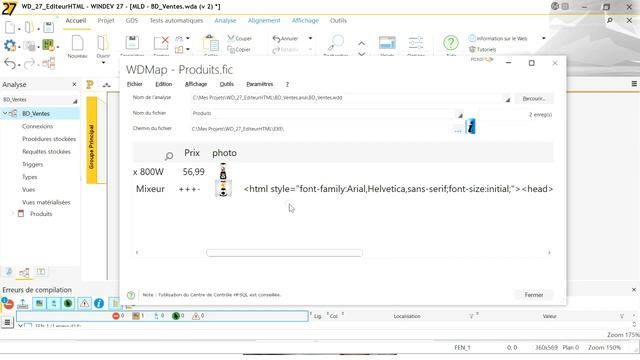Click the warning triangle filter icon
The image size is (640, 360).
pyautogui.click(x=84, y=303)
